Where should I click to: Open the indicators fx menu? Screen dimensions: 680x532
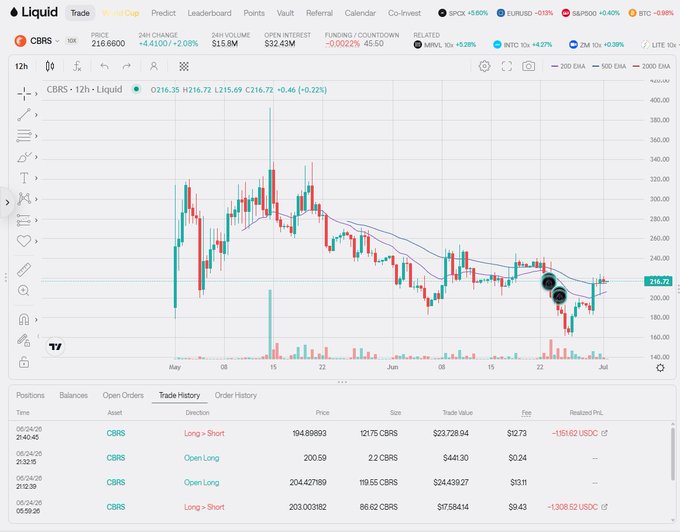tap(77, 66)
